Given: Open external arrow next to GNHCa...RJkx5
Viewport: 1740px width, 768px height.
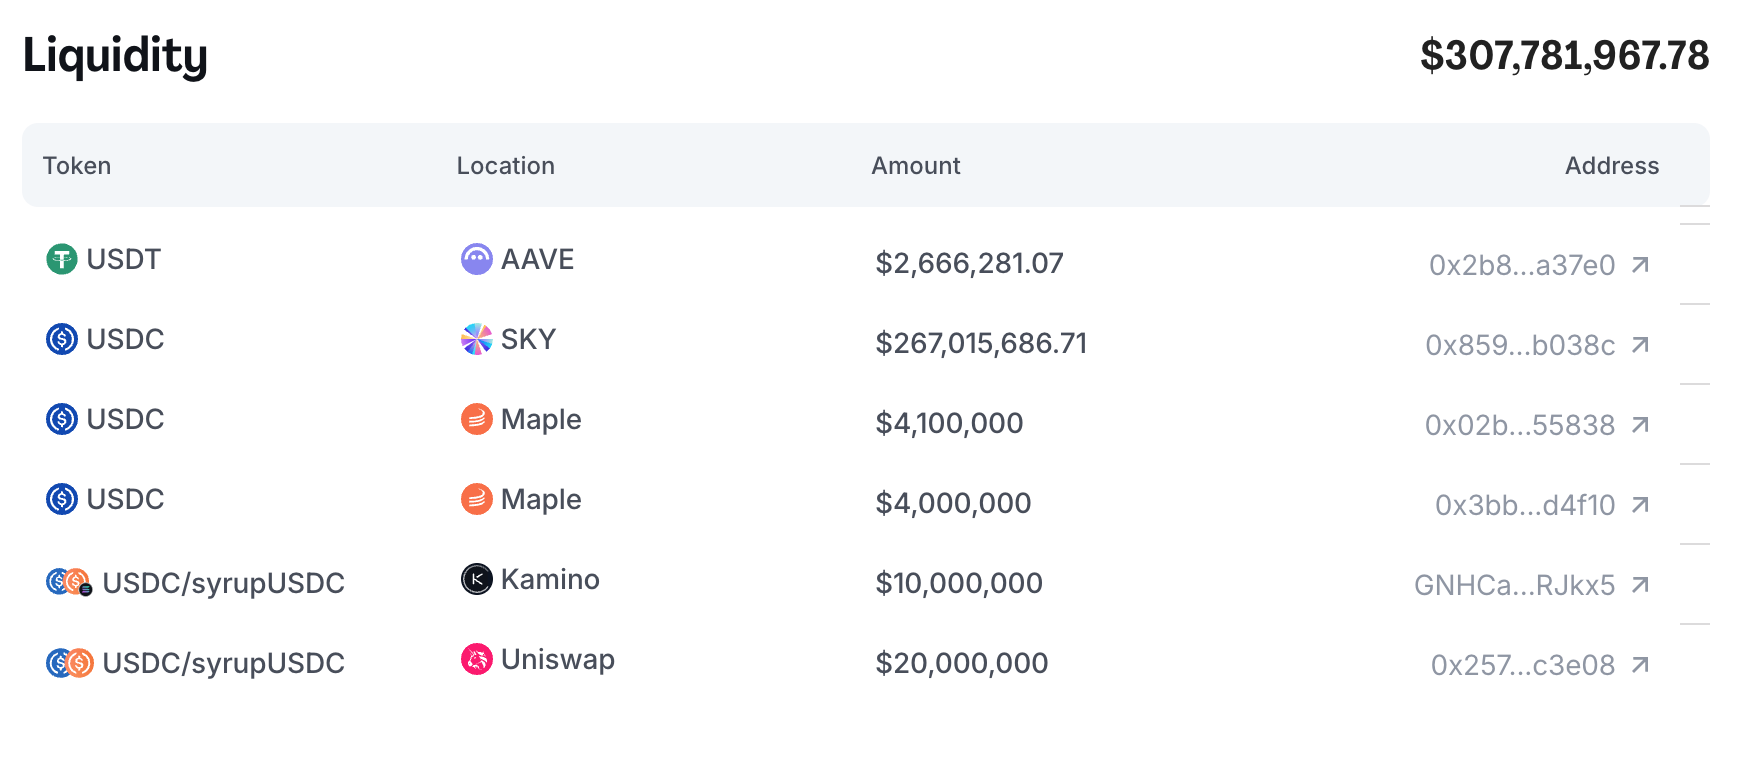Looking at the screenshot, I should point(1640,585).
